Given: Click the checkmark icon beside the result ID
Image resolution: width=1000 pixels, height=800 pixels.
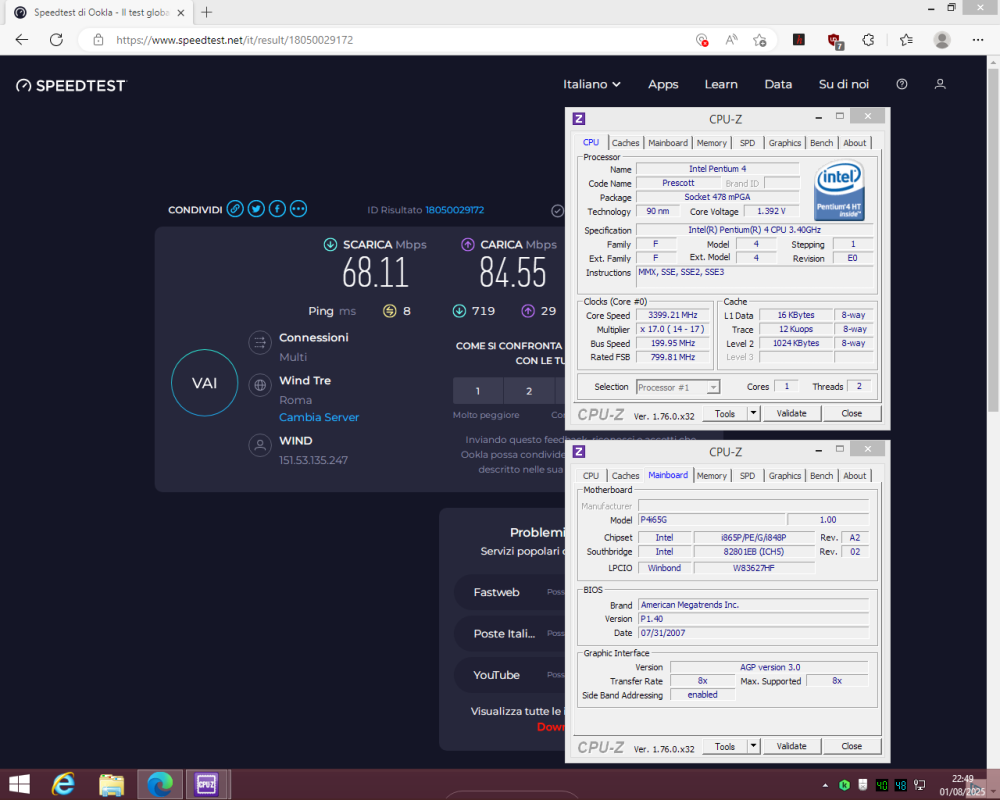Looking at the screenshot, I should 557,210.
